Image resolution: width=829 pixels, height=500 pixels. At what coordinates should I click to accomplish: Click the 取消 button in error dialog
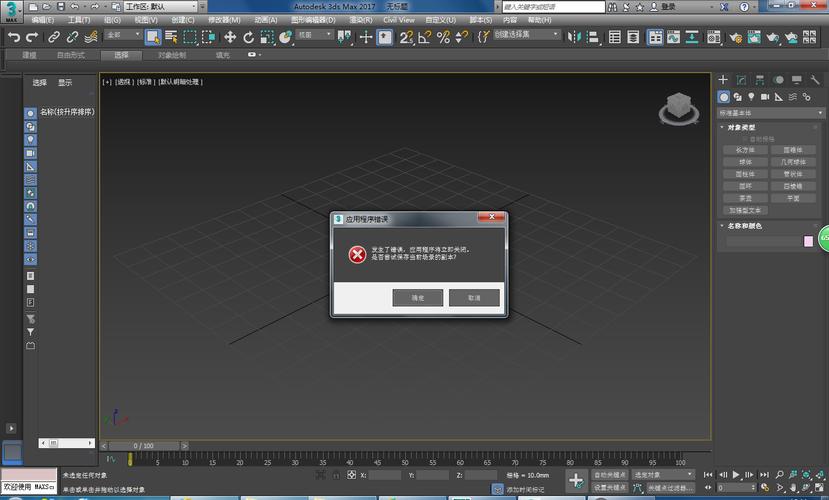[x=474, y=298]
